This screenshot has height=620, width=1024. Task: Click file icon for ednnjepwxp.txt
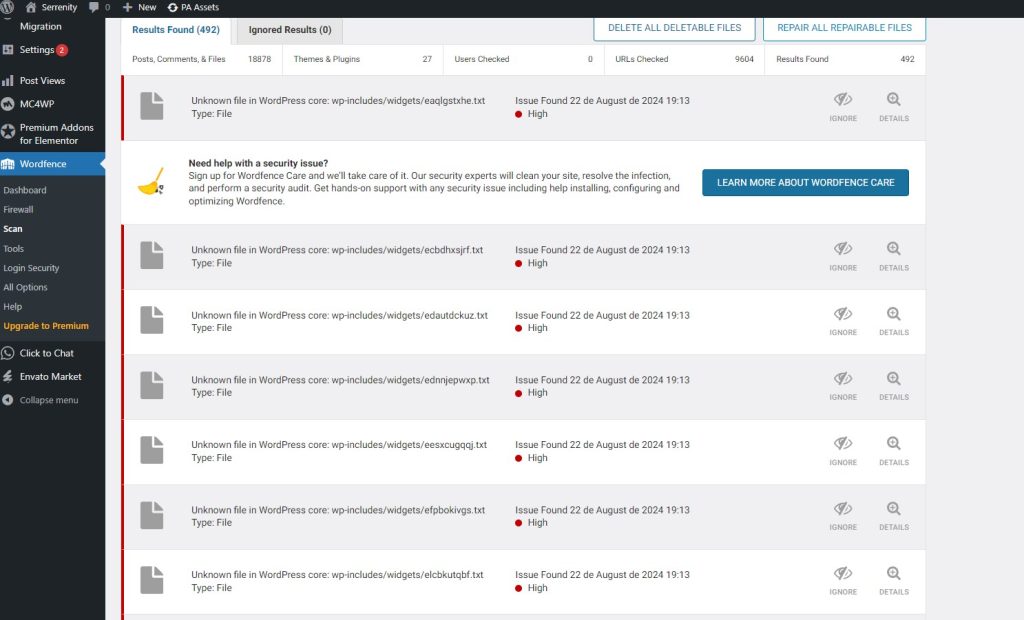(x=152, y=385)
